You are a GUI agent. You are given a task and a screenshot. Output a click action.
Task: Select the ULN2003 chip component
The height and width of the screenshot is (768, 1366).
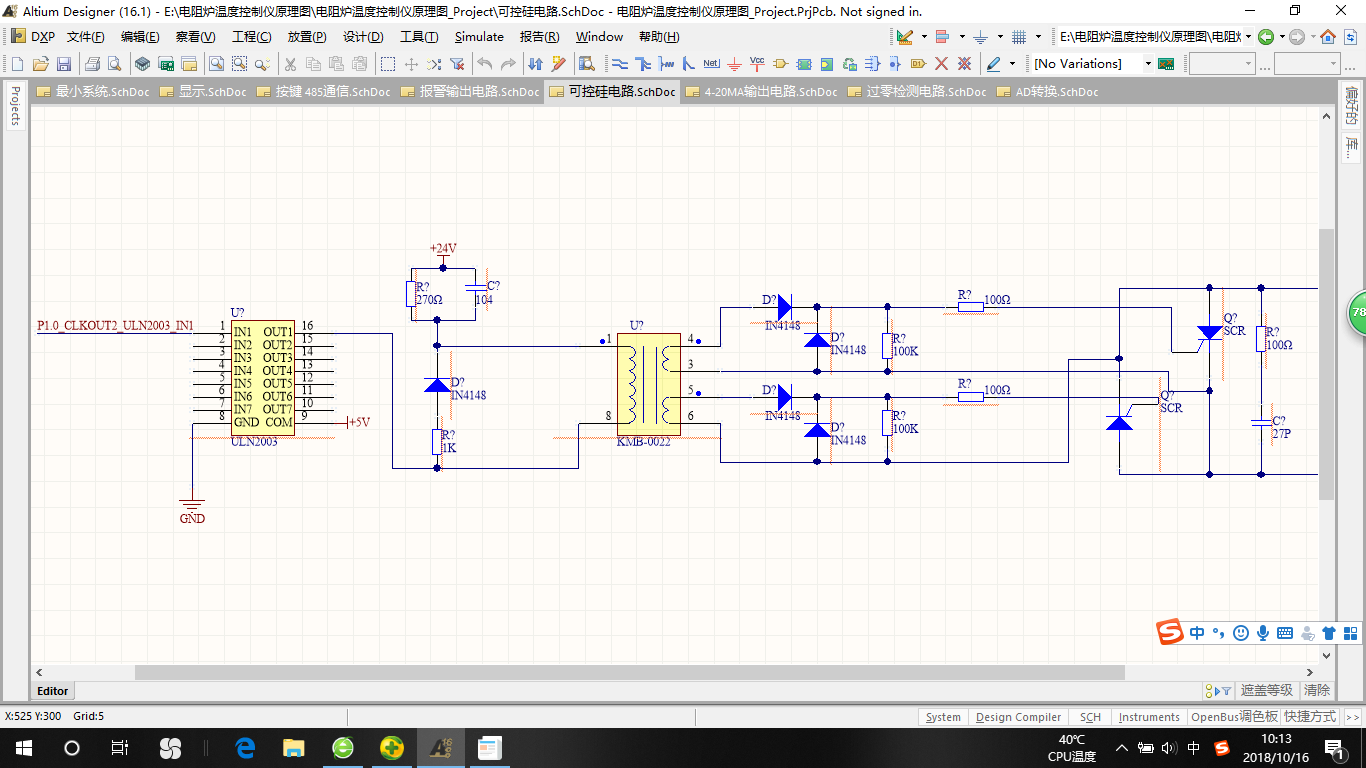click(262, 376)
